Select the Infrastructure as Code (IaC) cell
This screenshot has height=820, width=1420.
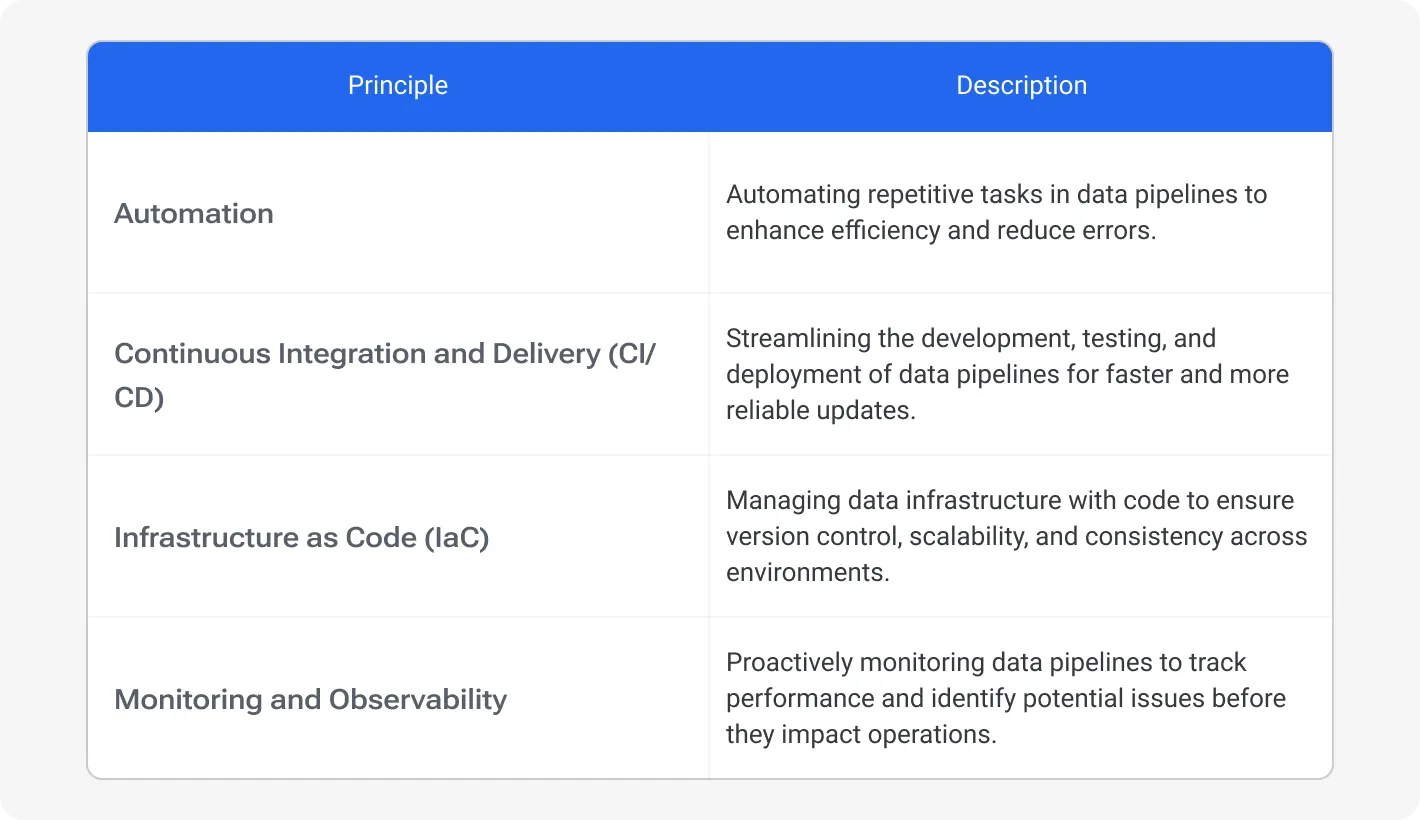(x=302, y=537)
